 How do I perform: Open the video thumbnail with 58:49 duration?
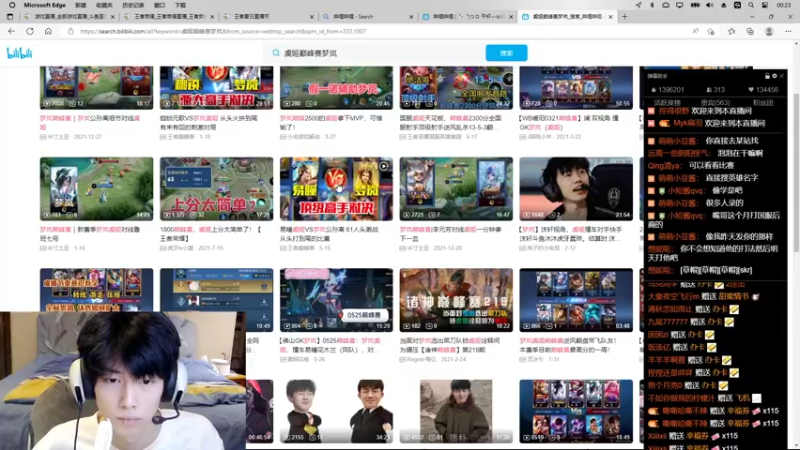(576, 411)
